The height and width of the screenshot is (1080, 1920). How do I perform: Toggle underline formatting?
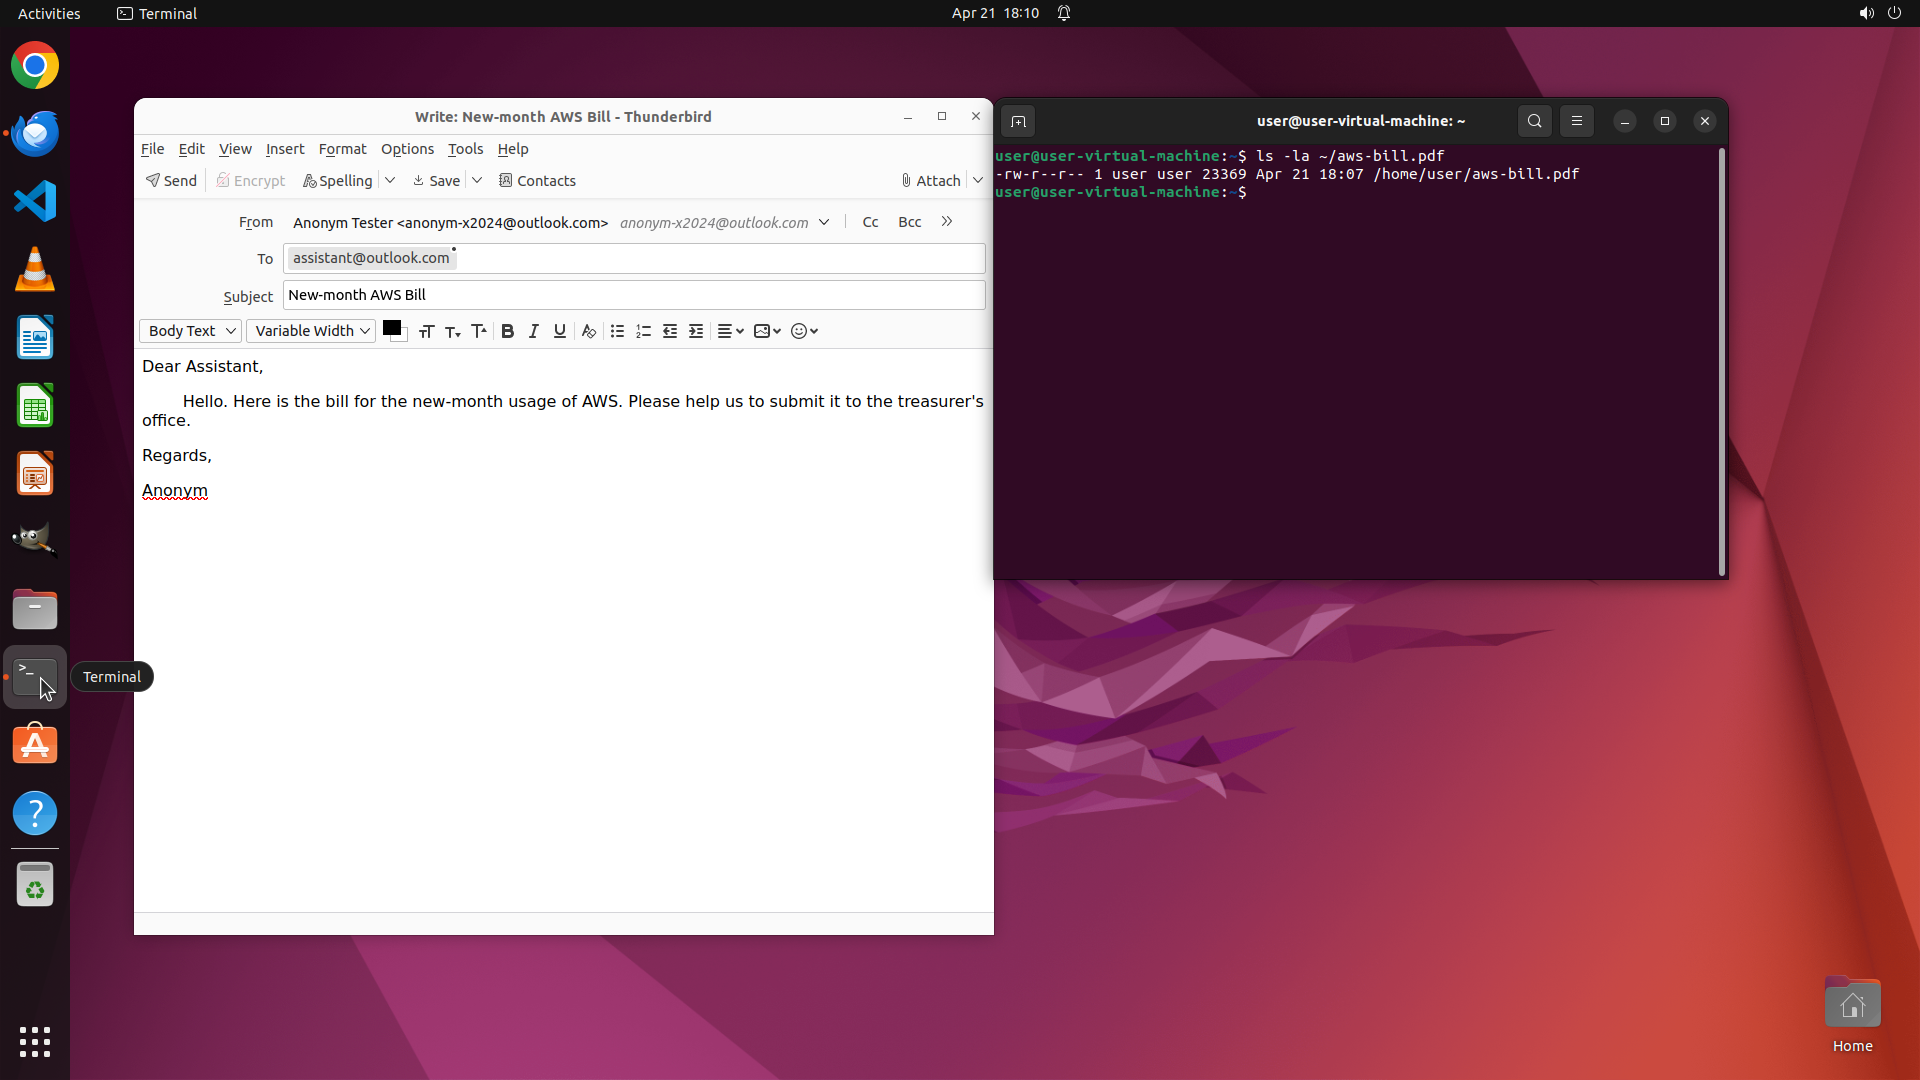tap(560, 331)
